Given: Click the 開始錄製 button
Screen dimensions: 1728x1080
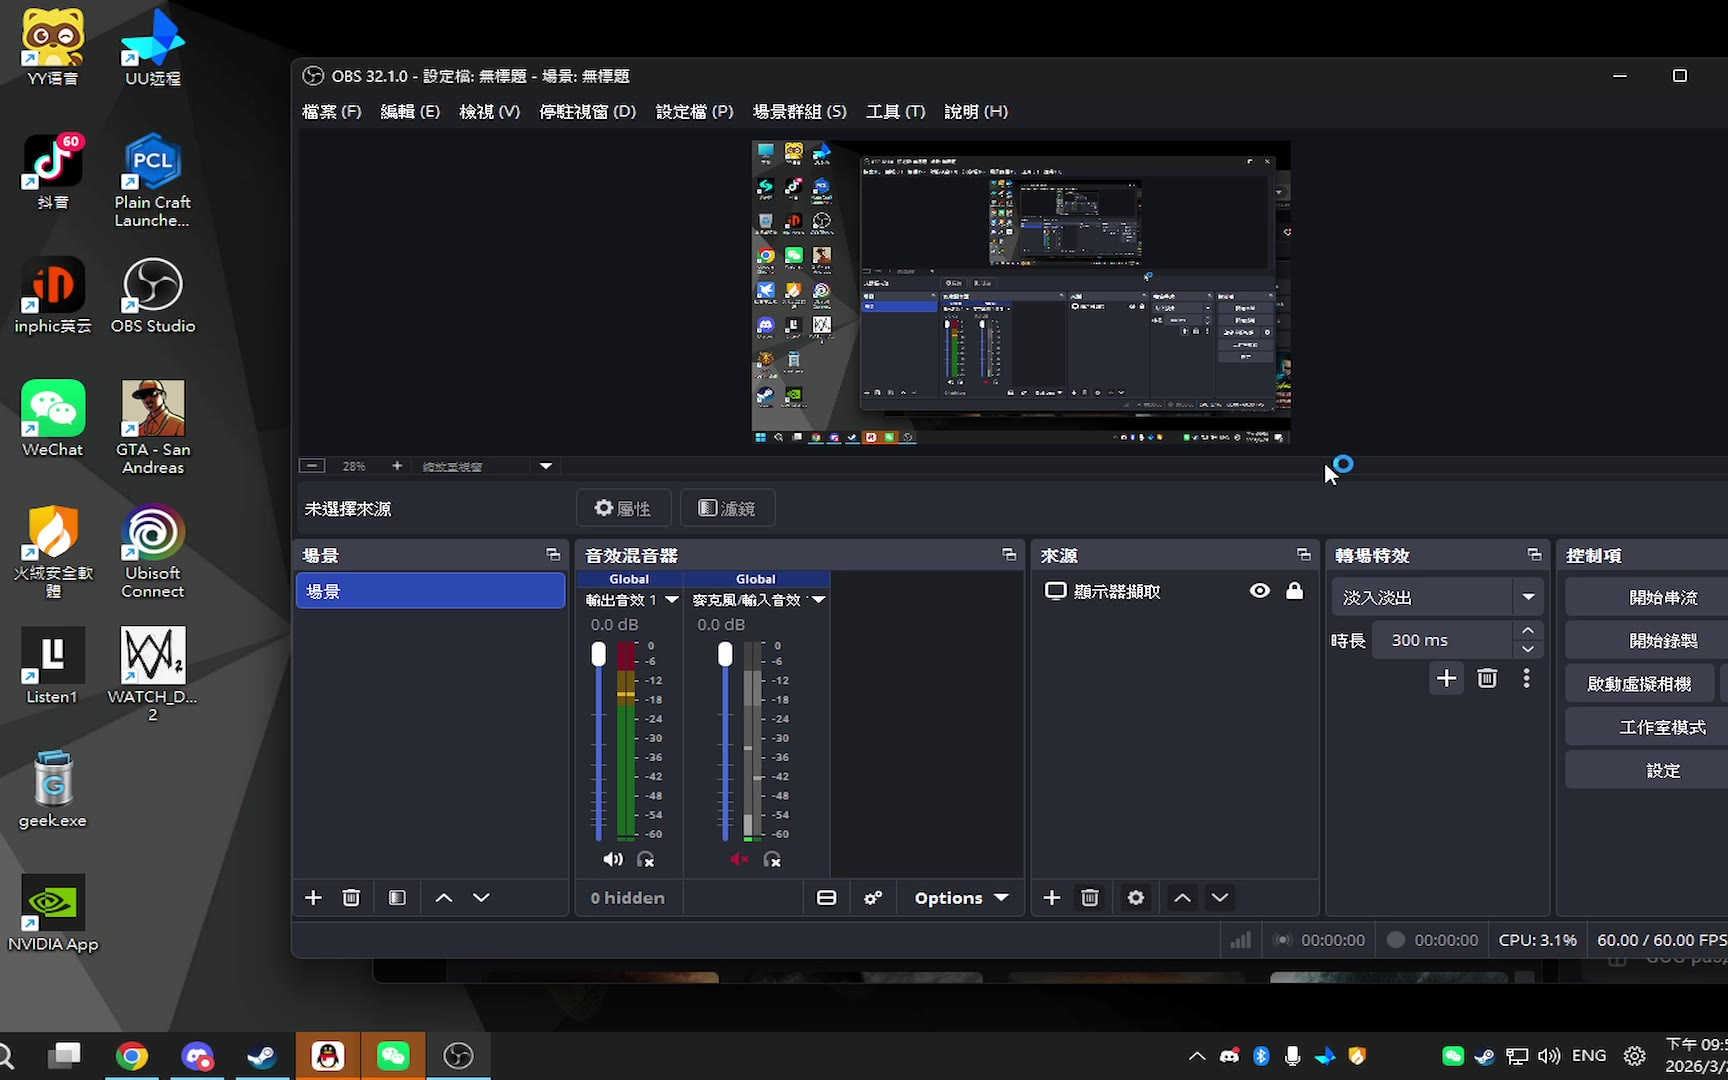Looking at the screenshot, I should [x=1662, y=641].
